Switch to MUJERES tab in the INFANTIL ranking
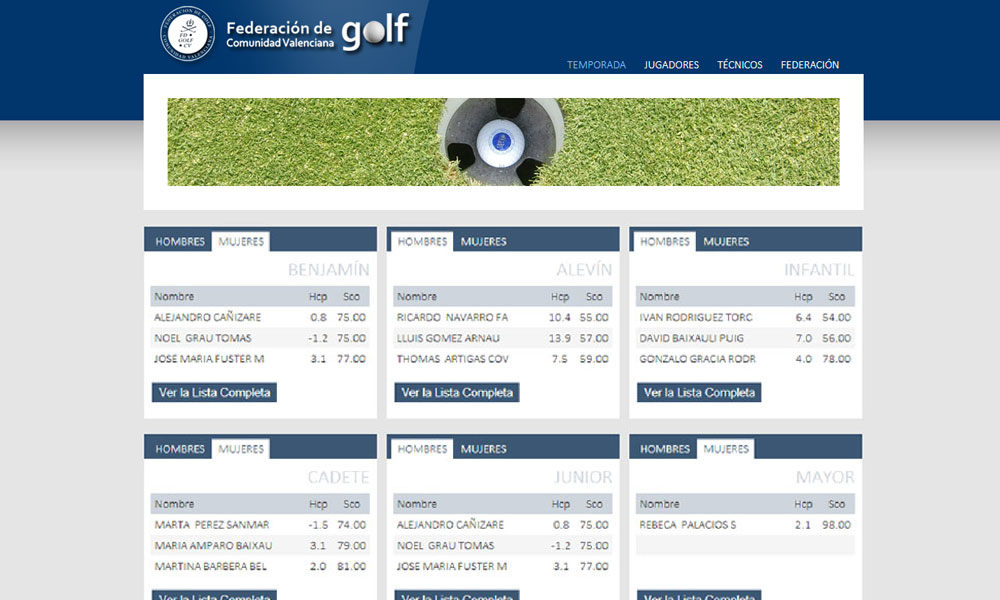This screenshot has height=600, width=1000. tap(725, 241)
